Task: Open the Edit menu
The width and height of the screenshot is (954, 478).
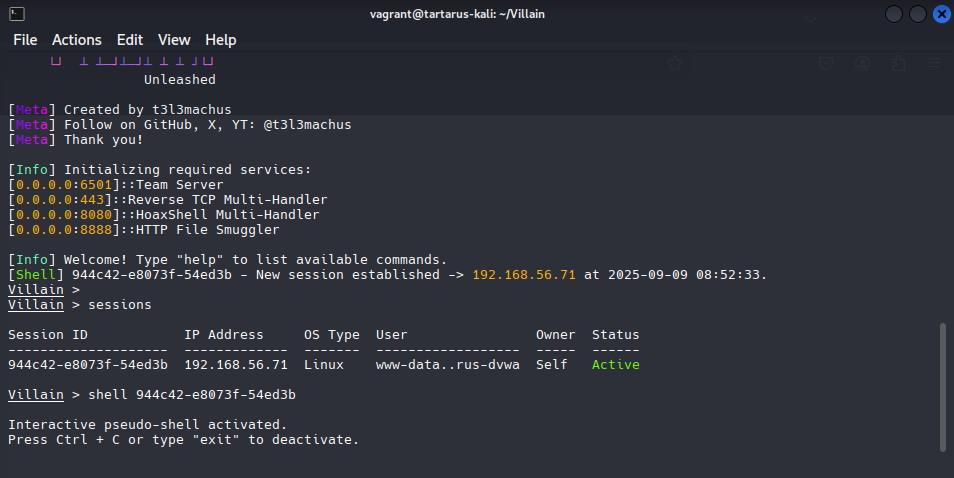Action: [130, 40]
